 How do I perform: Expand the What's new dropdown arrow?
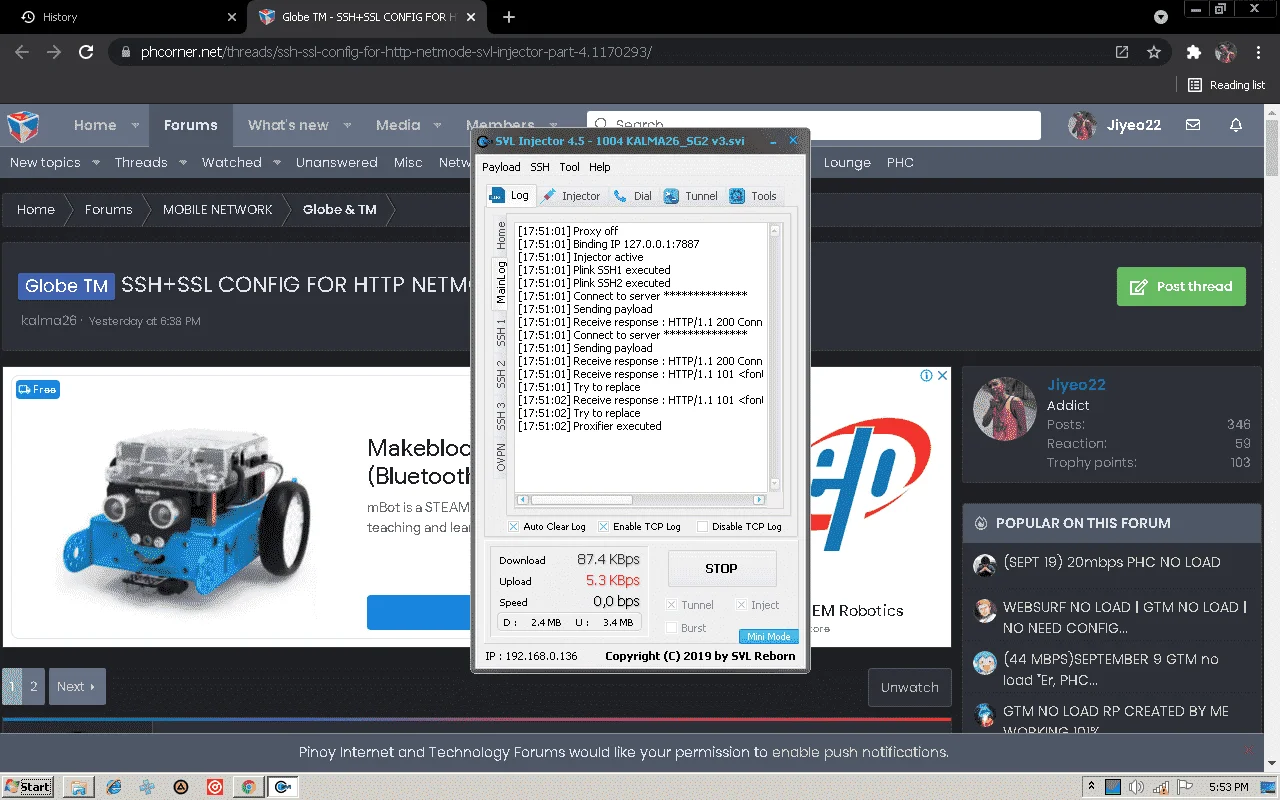[x=347, y=125]
